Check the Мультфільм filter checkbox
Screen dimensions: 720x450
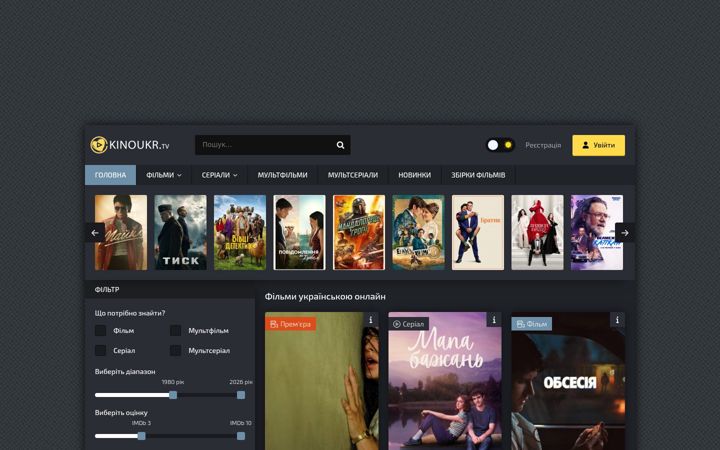pos(175,330)
